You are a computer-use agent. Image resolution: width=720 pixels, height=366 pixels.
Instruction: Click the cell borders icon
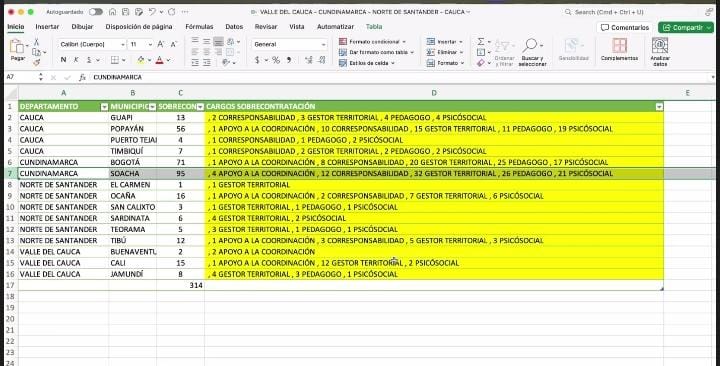[x=114, y=60]
